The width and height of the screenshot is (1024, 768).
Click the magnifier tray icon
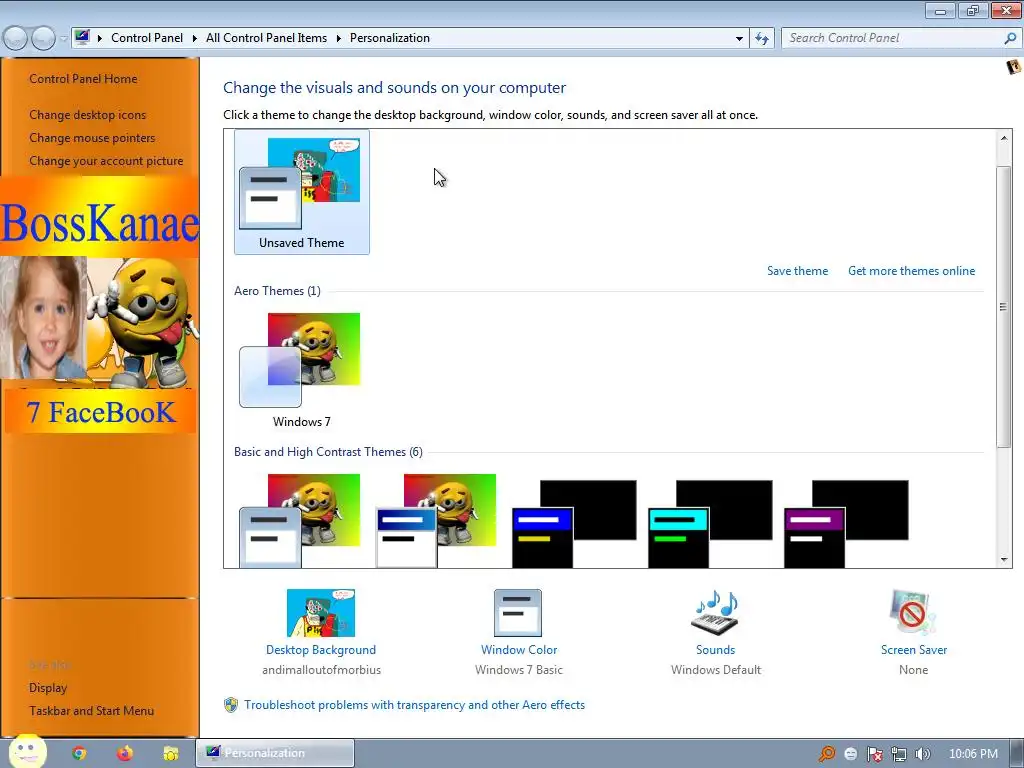click(827, 754)
